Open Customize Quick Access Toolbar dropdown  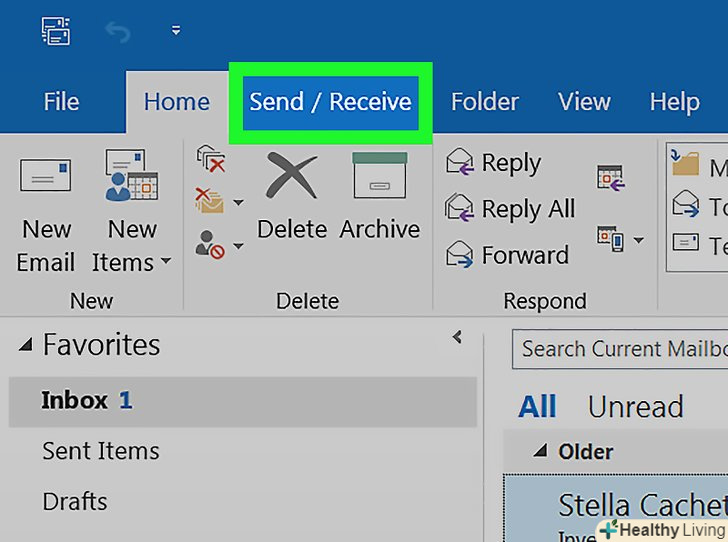tap(176, 31)
